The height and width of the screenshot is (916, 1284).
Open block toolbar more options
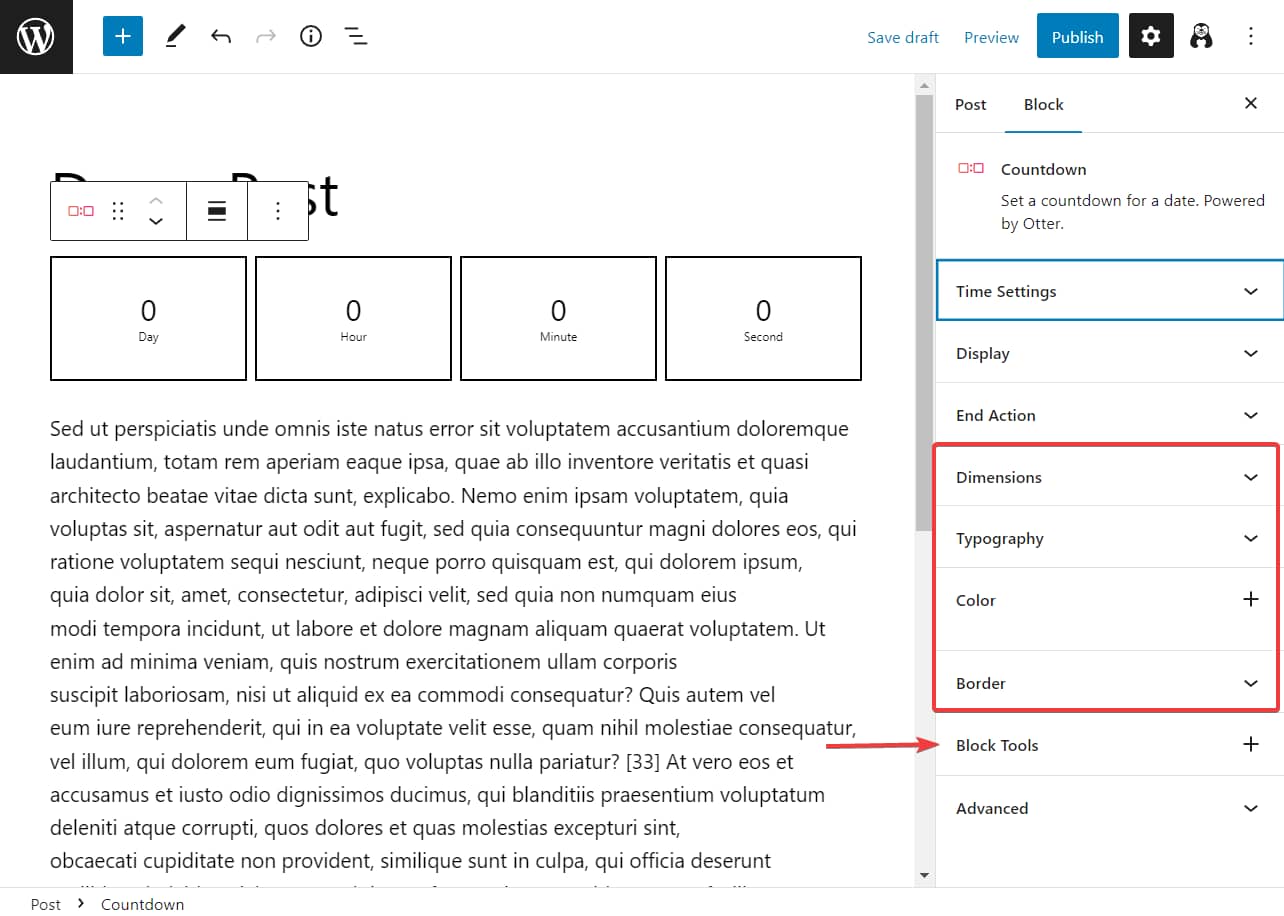(x=278, y=211)
